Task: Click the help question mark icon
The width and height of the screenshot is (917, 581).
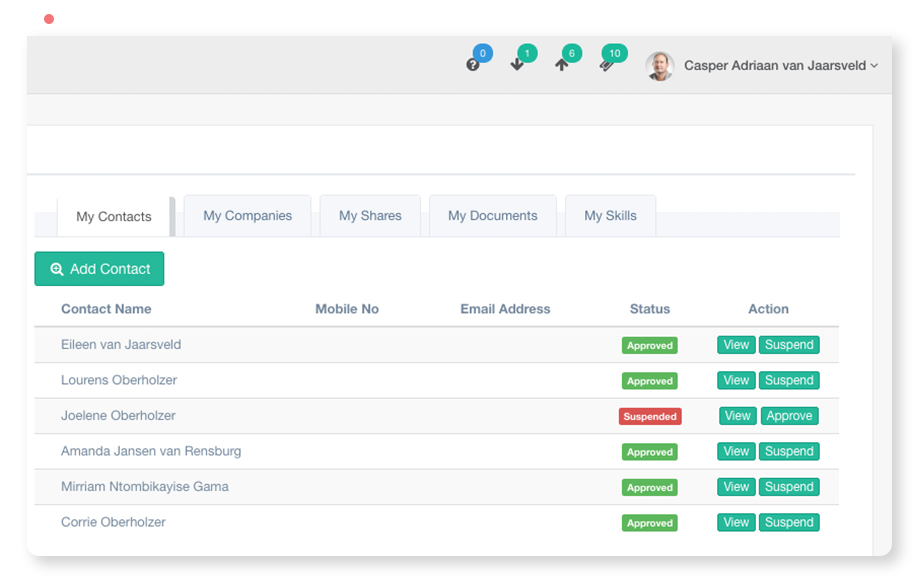Action: pos(473,65)
